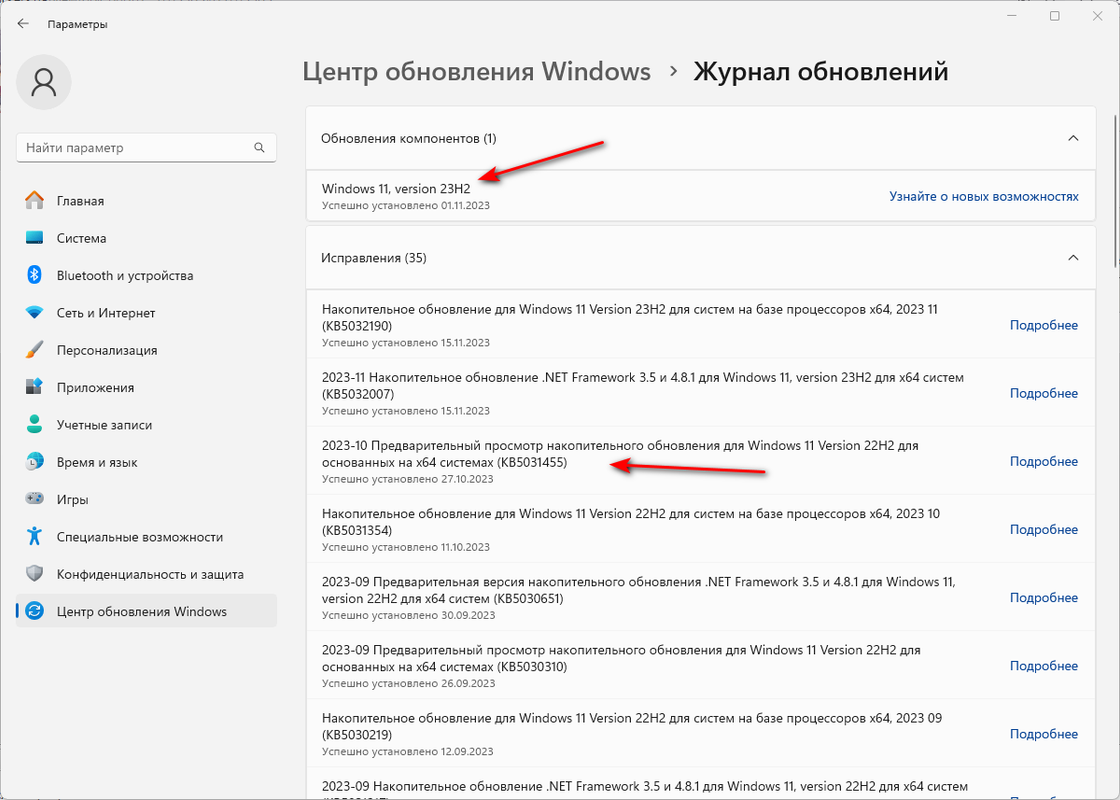Open Конфиденциальность и защита label
1120x800 pixels.
click(x=150, y=574)
